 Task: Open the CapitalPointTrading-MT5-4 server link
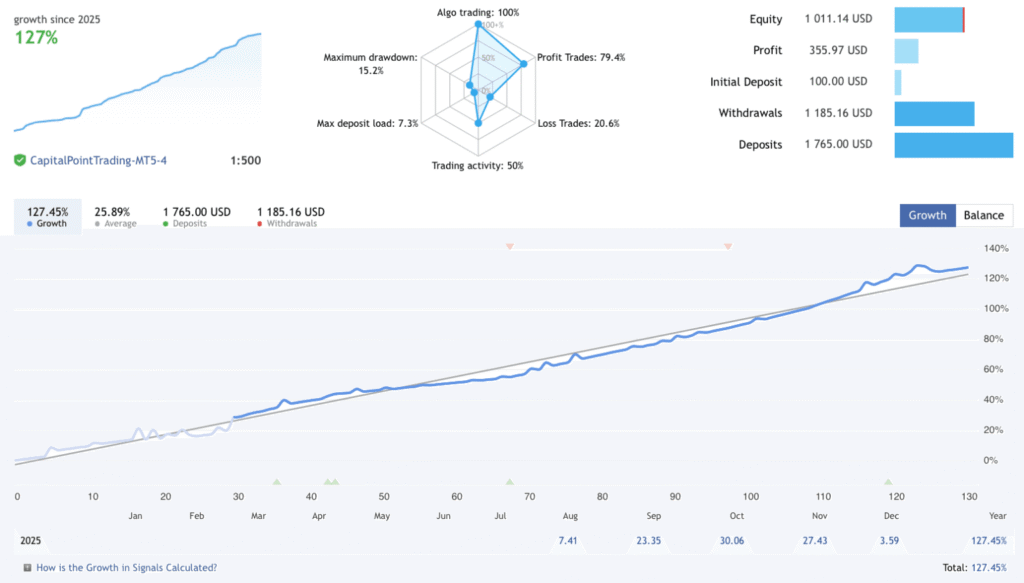(x=98, y=160)
